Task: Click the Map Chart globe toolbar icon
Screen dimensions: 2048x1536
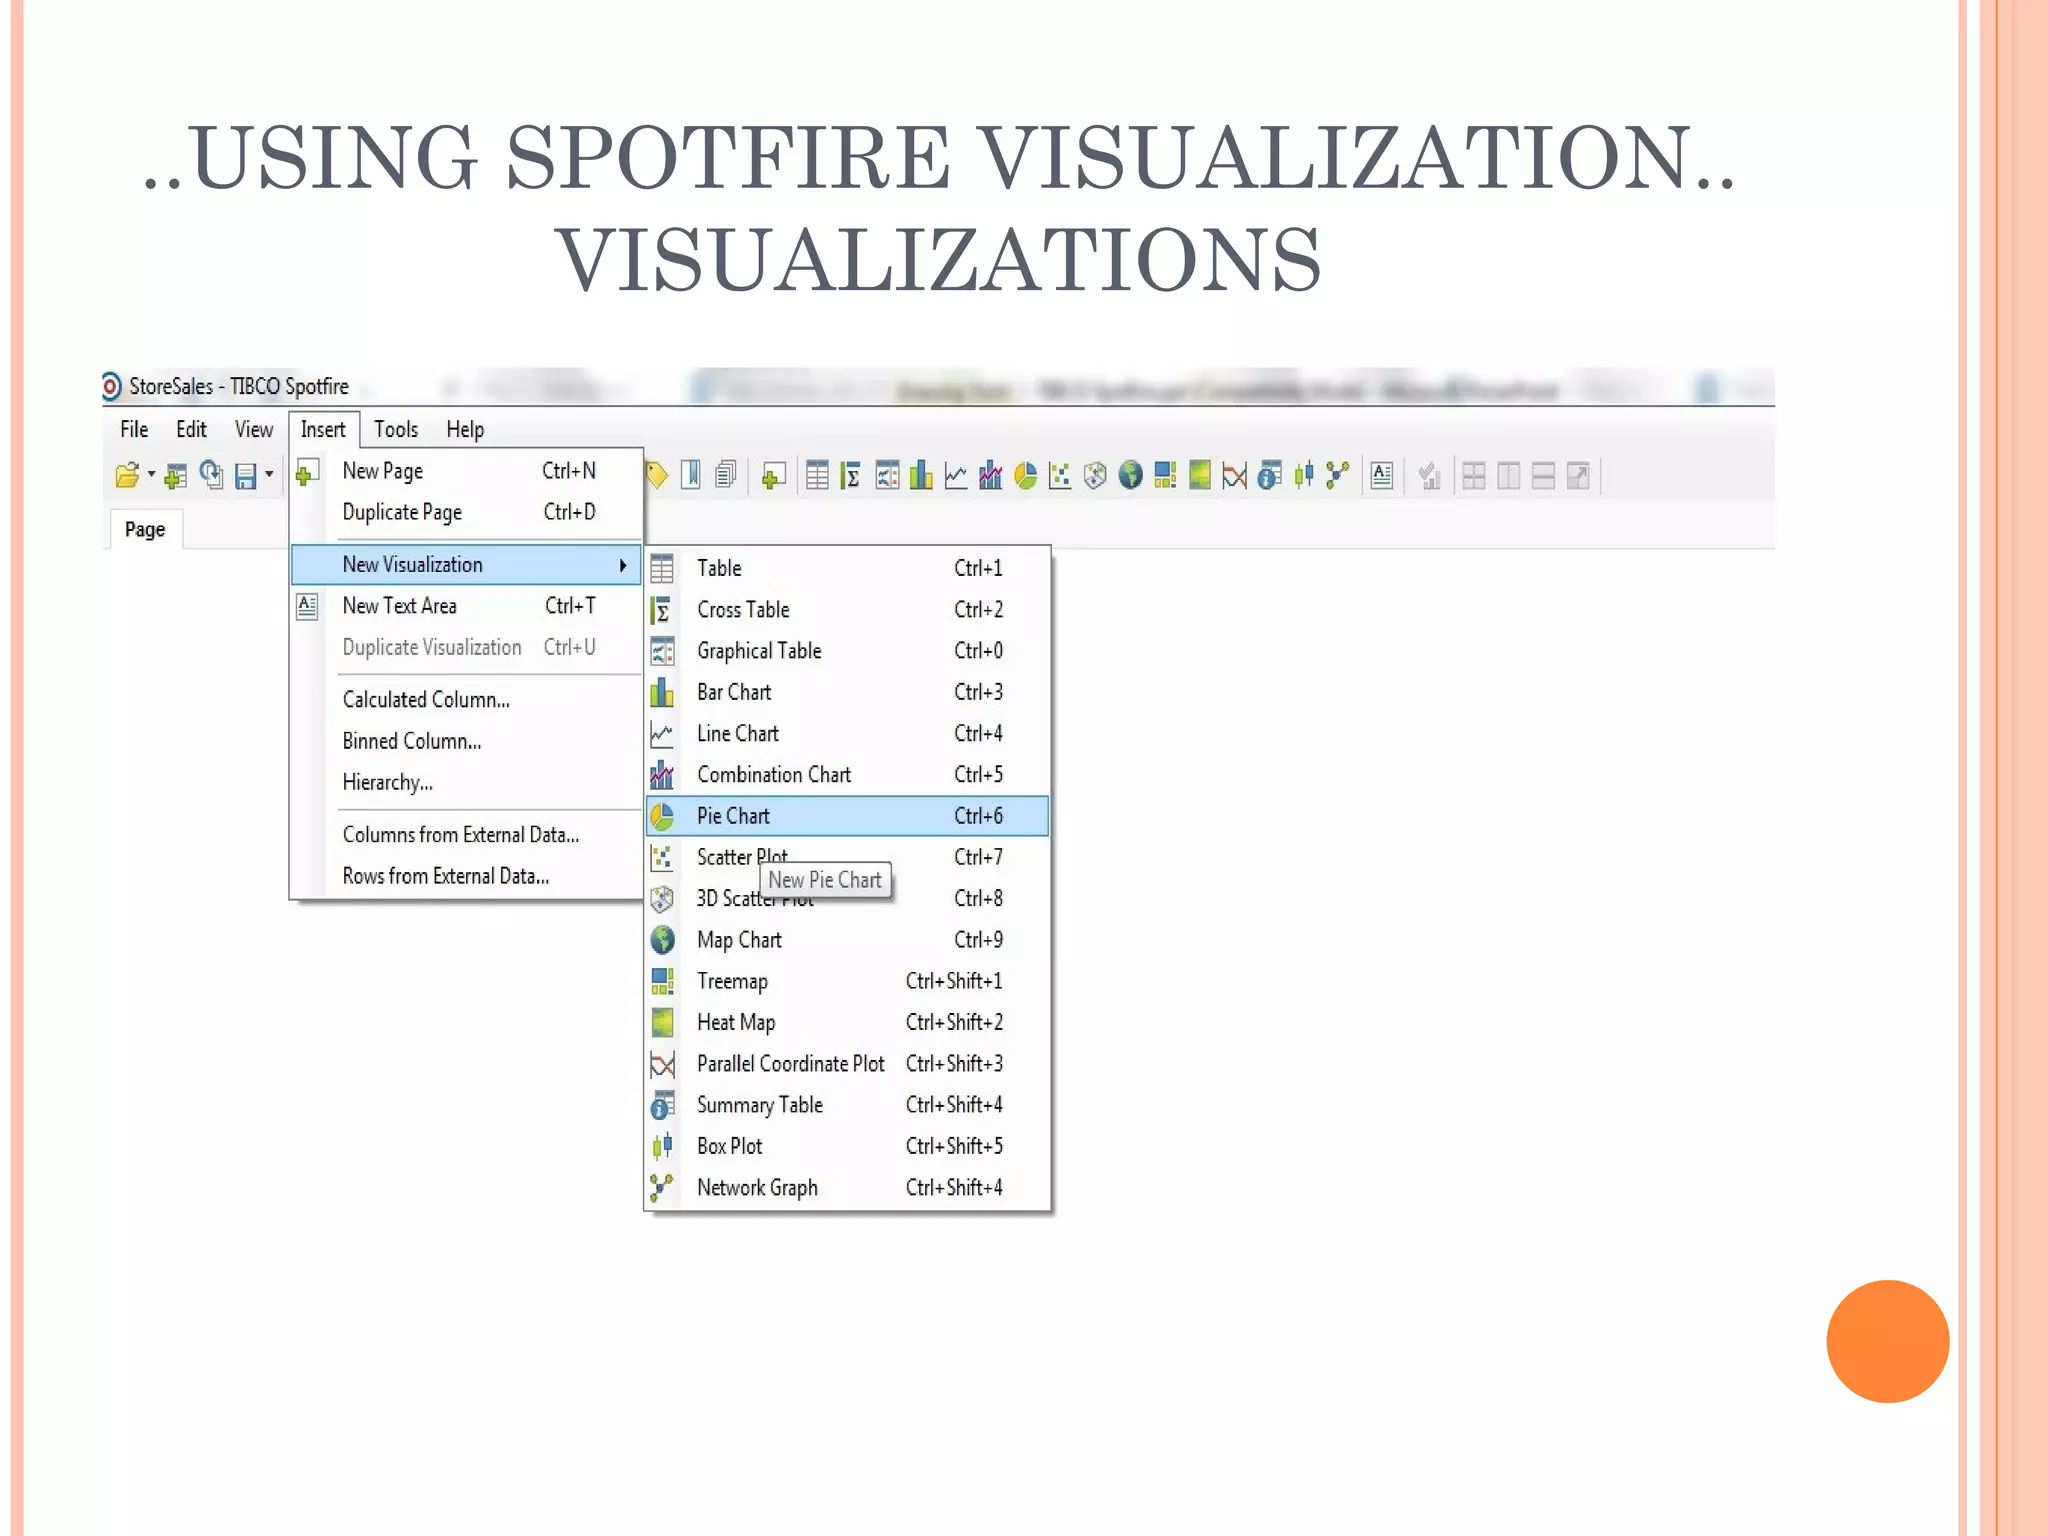Action: click(x=1130, y=475)
